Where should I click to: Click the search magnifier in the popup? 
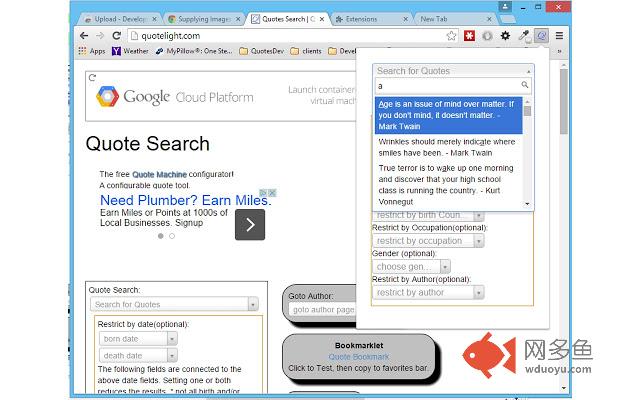524,85
